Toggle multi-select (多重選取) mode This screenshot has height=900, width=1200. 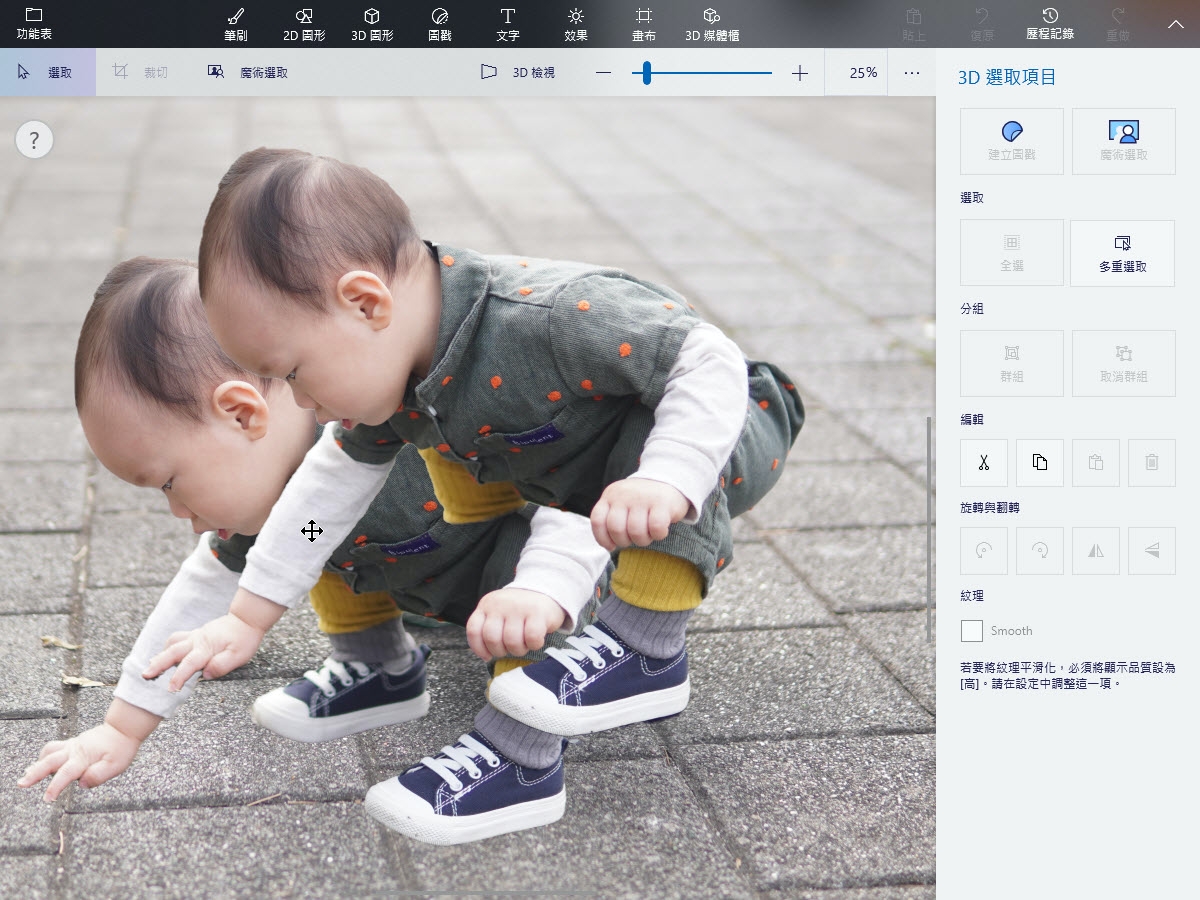click(1122, 253)
